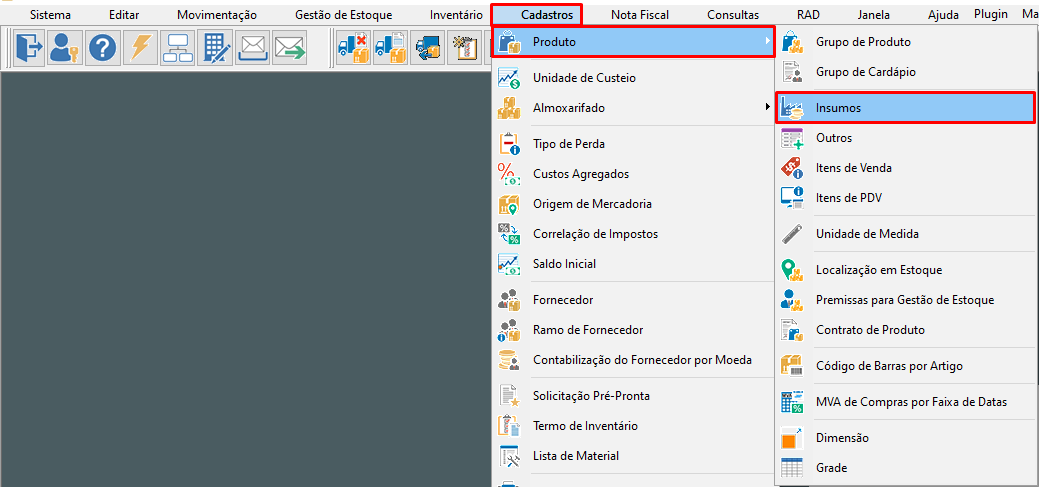The image size is (1039, 487).
Task: Choose Outros in the Produto submenu
Action: [x=905, y=138]
